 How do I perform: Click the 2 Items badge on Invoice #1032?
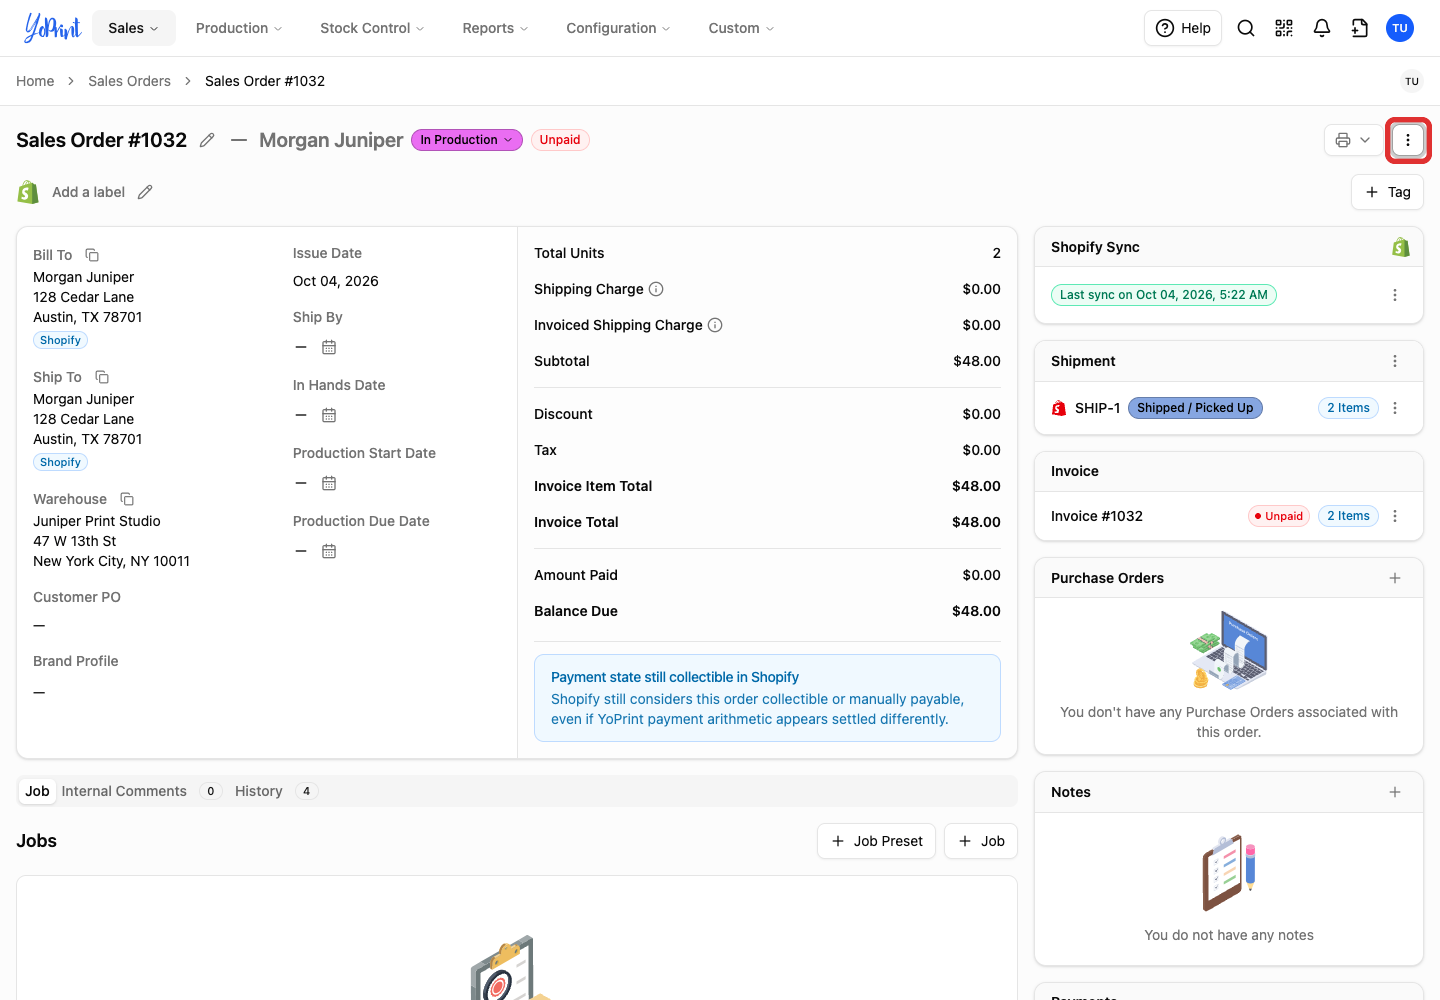click(1348, 516)
